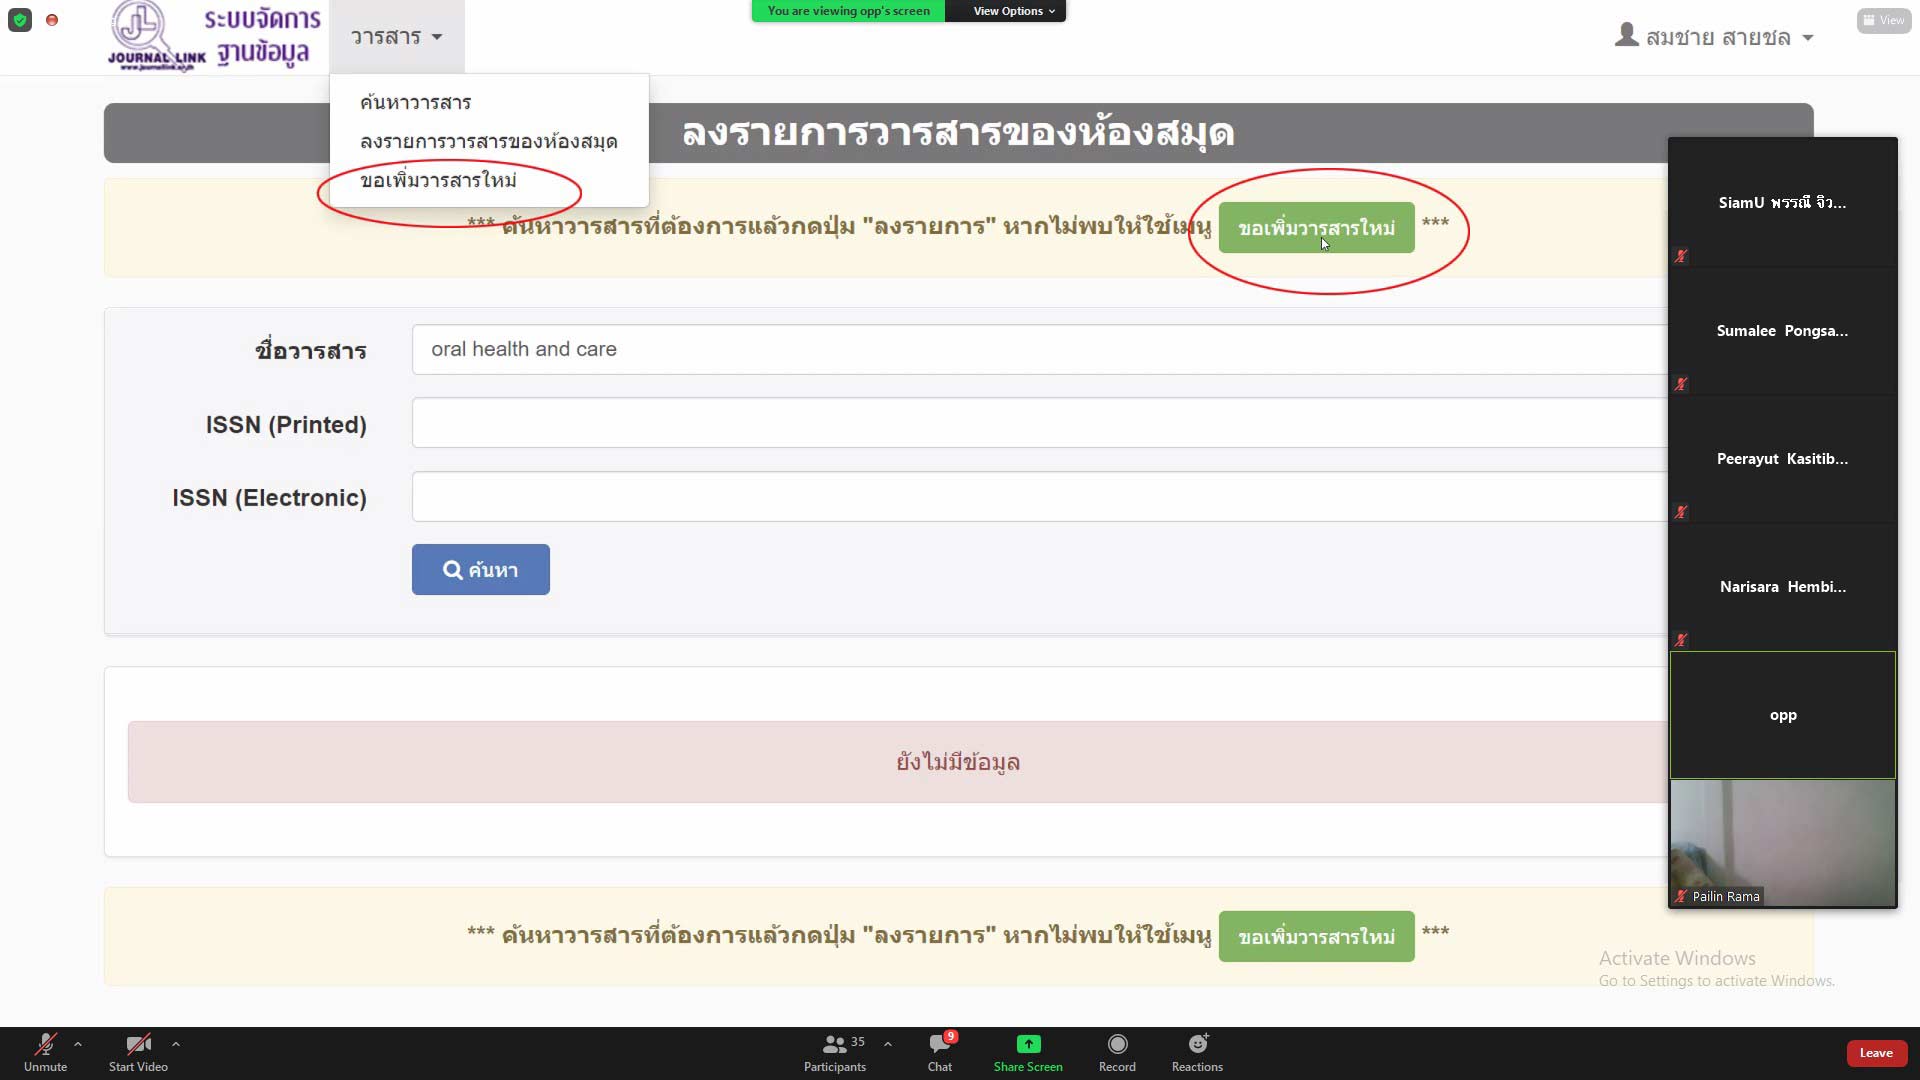Open the Participants panel icon

834,1045
